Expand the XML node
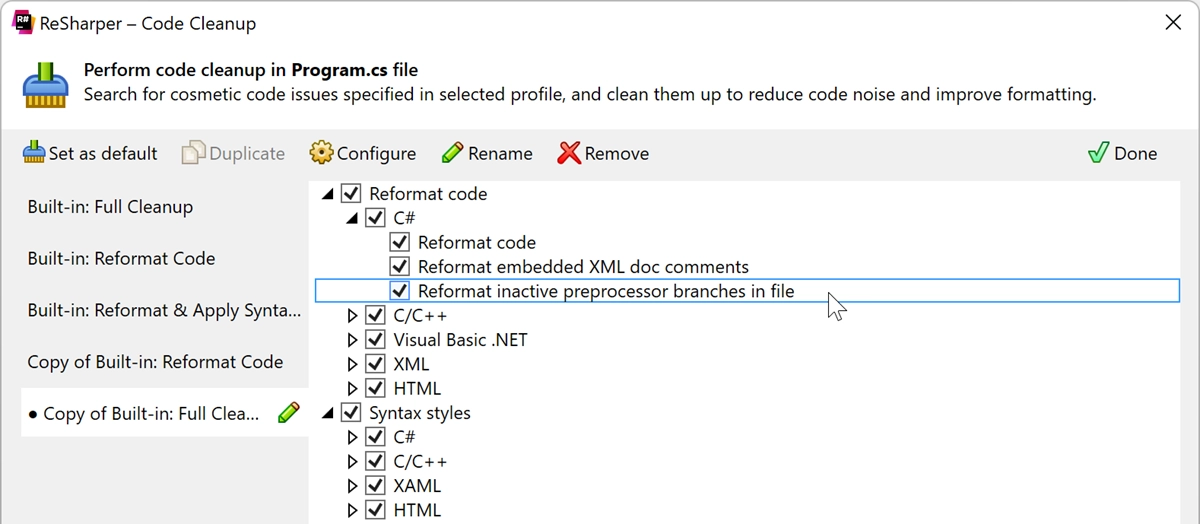 click(352, 364)
